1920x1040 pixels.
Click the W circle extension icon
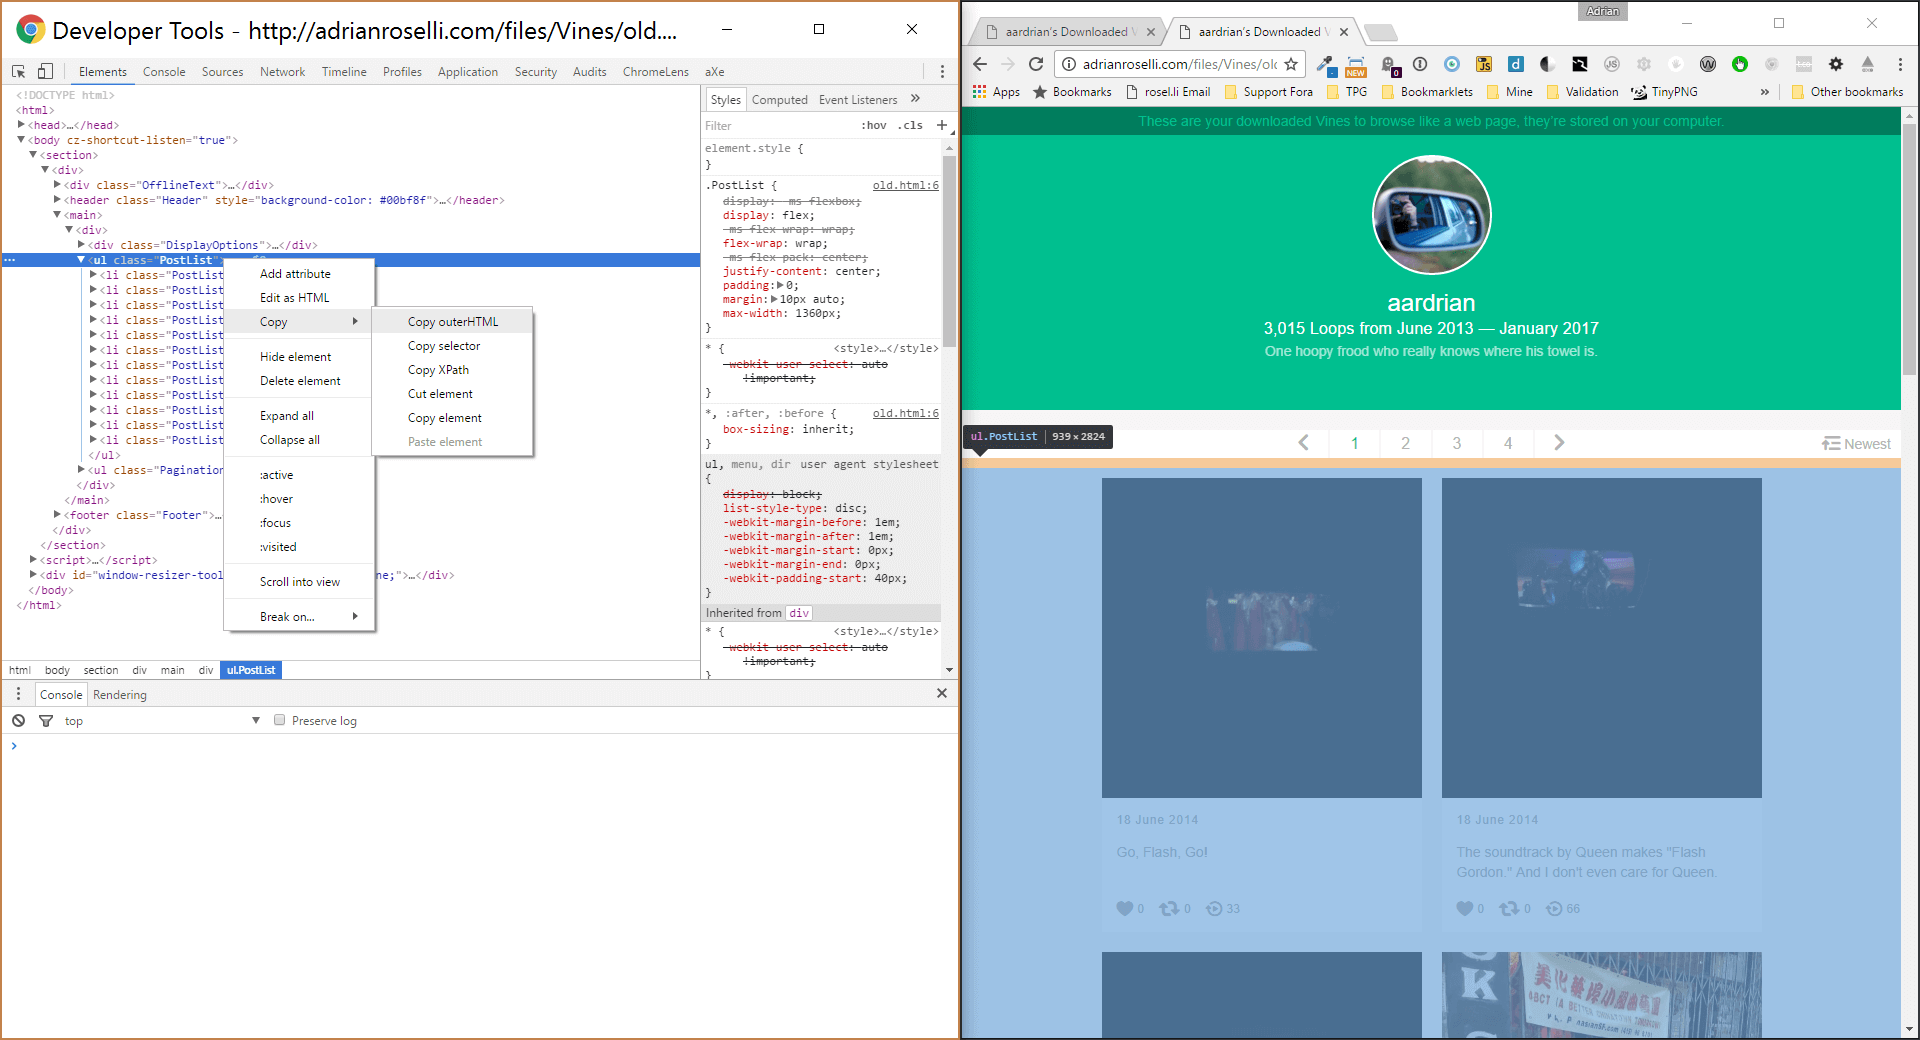pos(1708,64)
